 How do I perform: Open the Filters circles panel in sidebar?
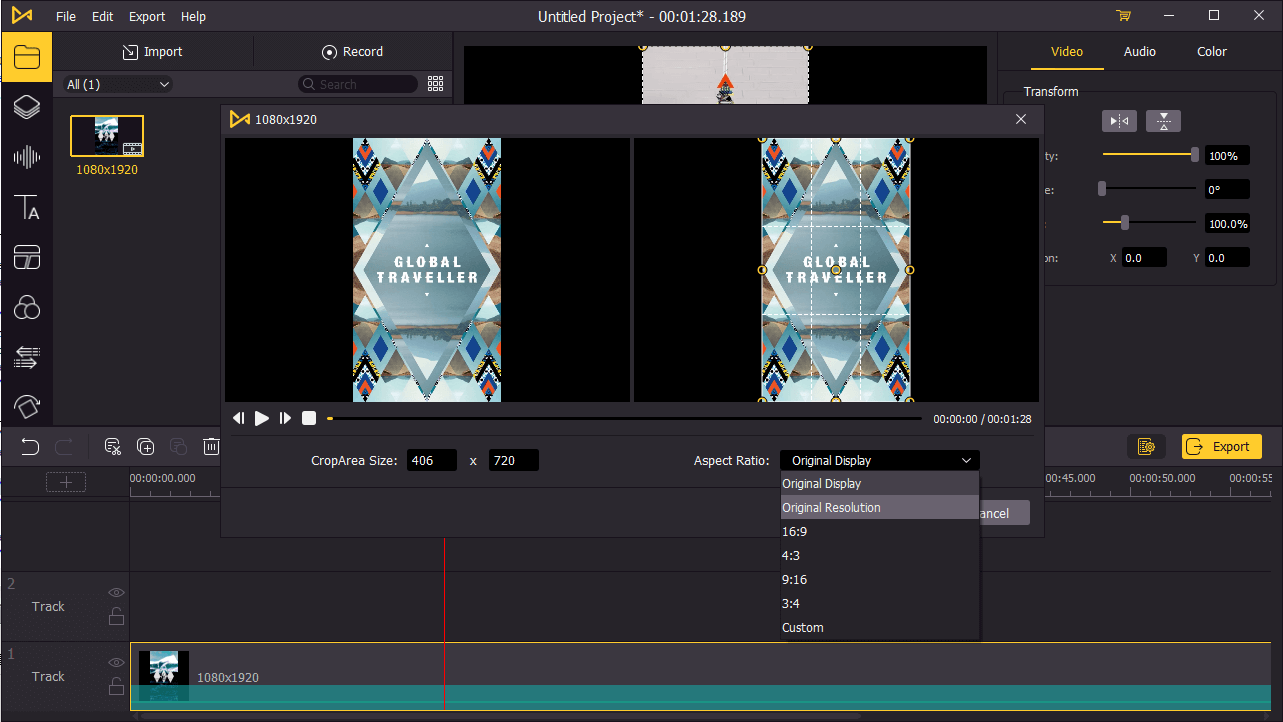pos(27,307)
